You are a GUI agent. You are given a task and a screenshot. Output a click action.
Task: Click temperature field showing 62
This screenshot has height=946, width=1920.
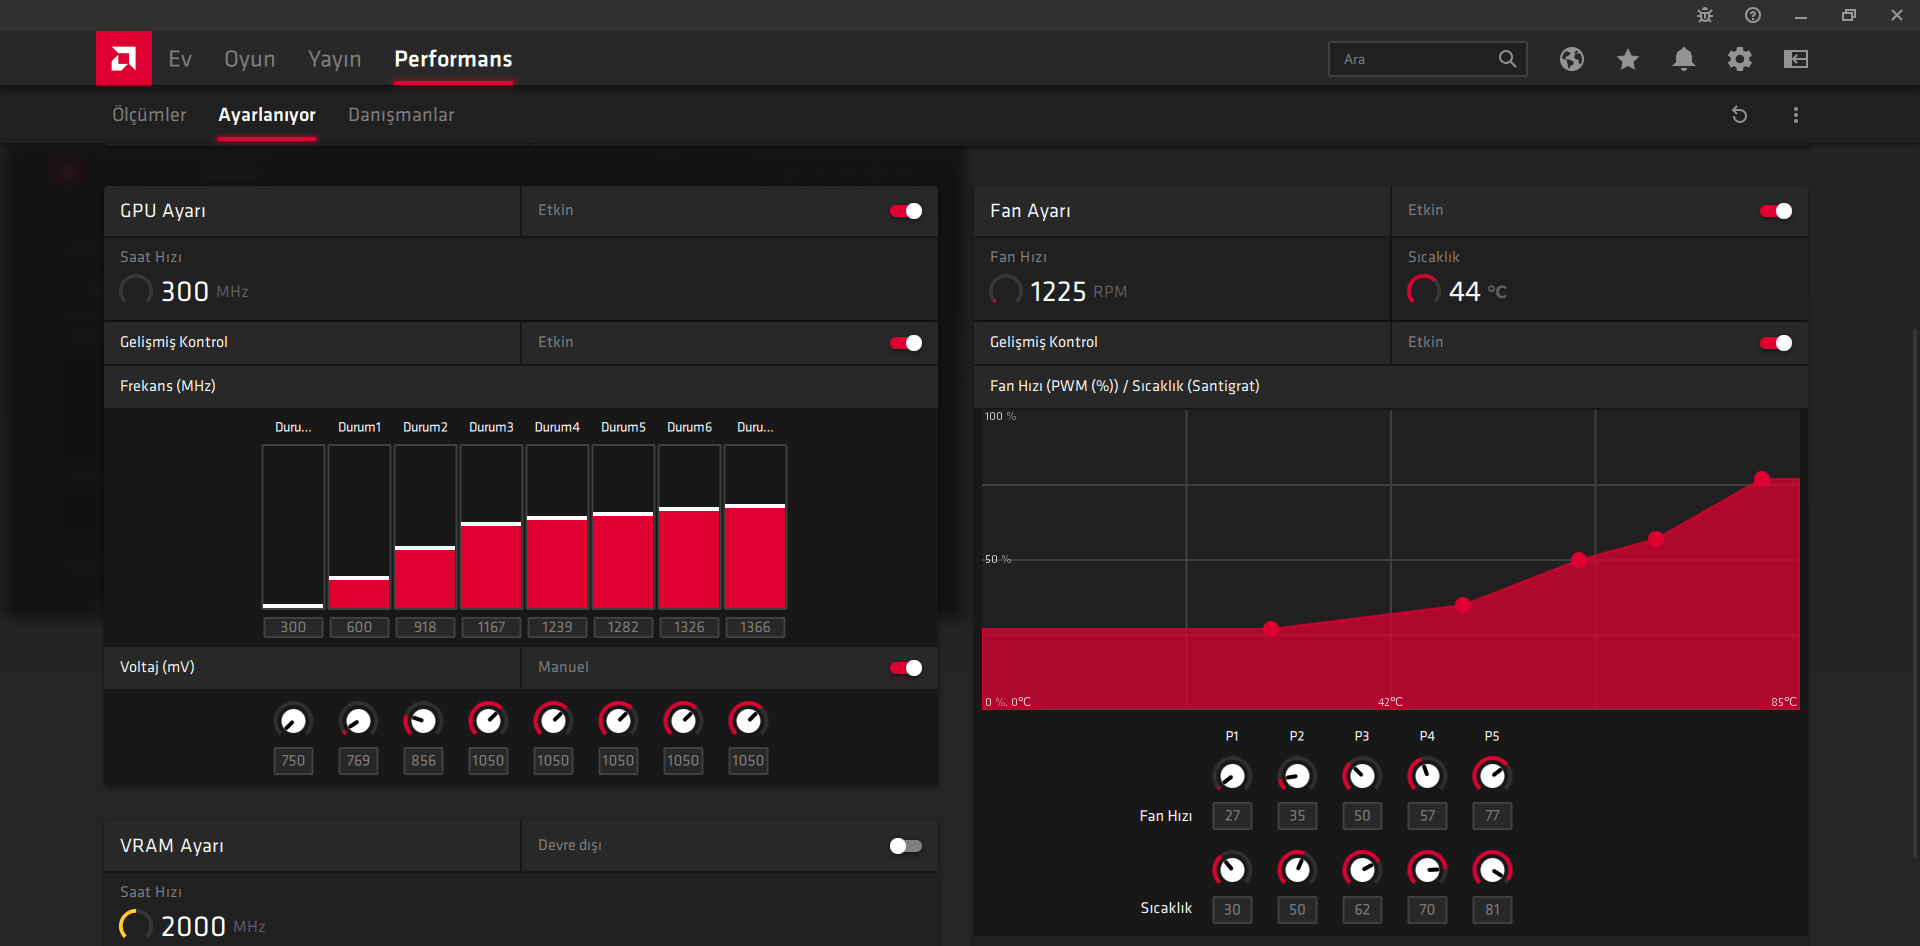point(1362,910)
